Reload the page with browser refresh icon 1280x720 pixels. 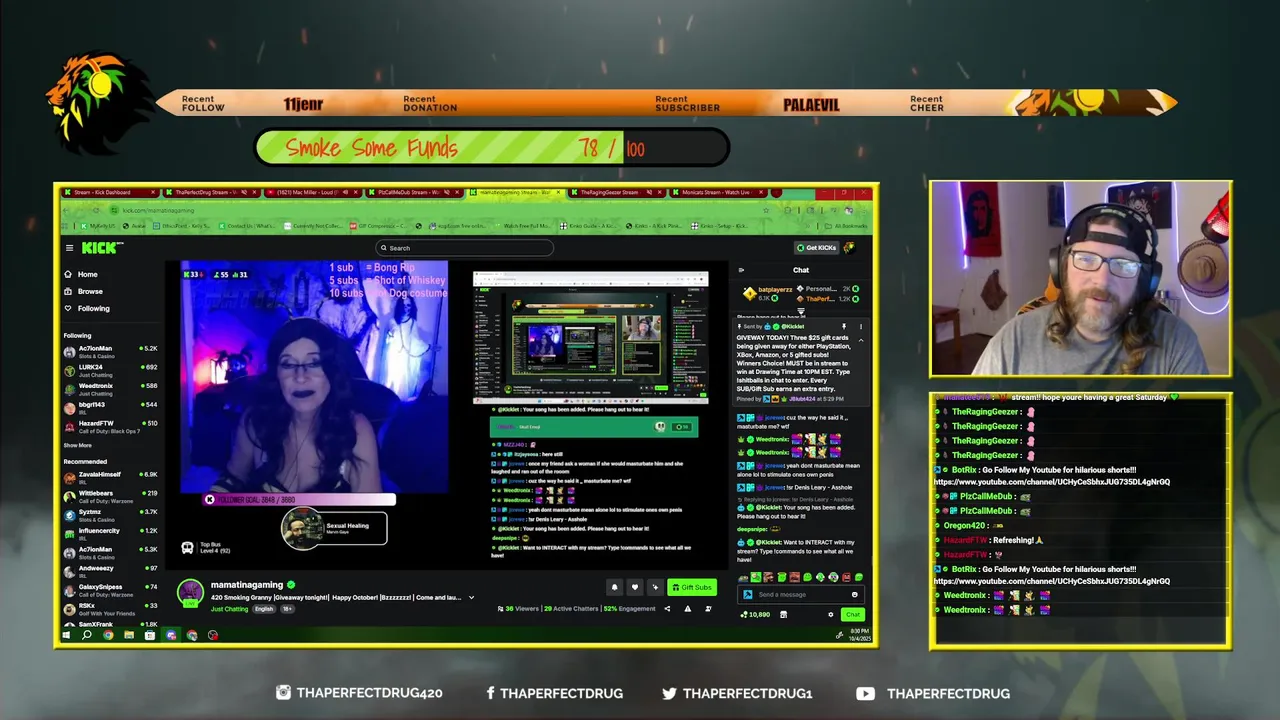(96, 210)
